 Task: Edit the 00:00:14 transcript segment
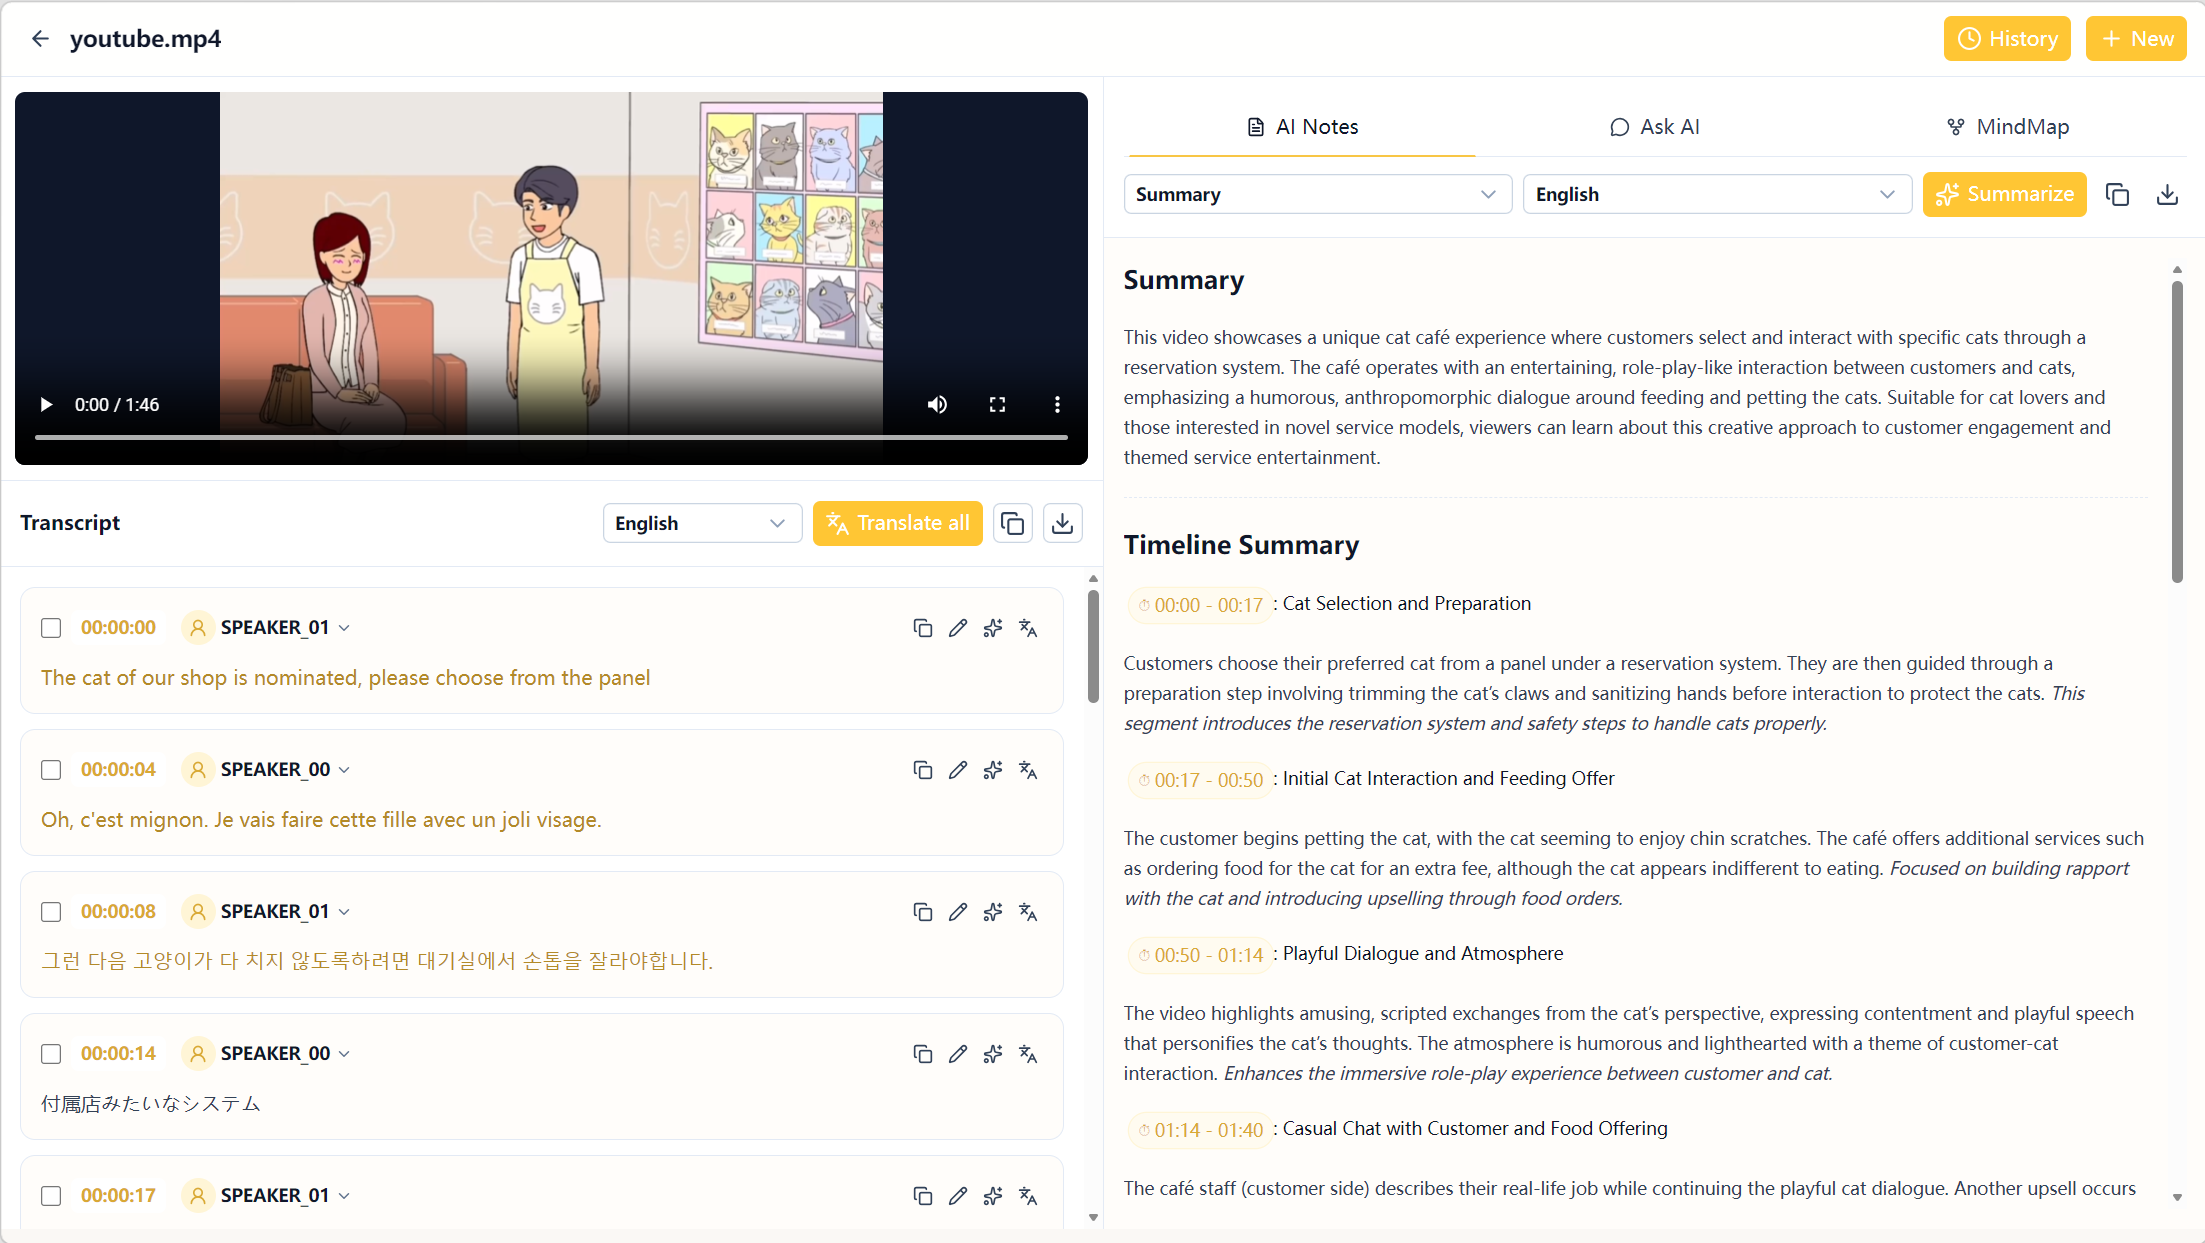(958, 1054)
